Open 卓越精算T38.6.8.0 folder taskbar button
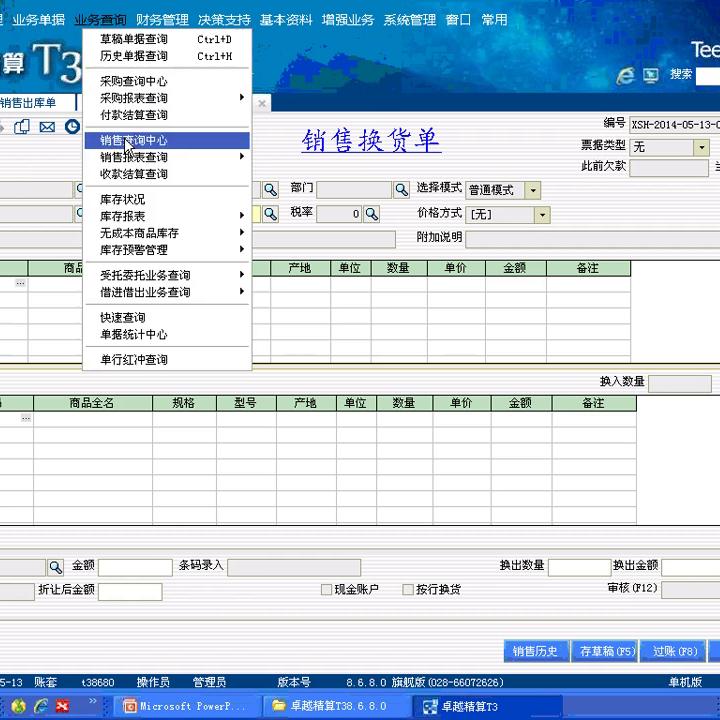This screenshot has height=720, width=720. [336, 706]
